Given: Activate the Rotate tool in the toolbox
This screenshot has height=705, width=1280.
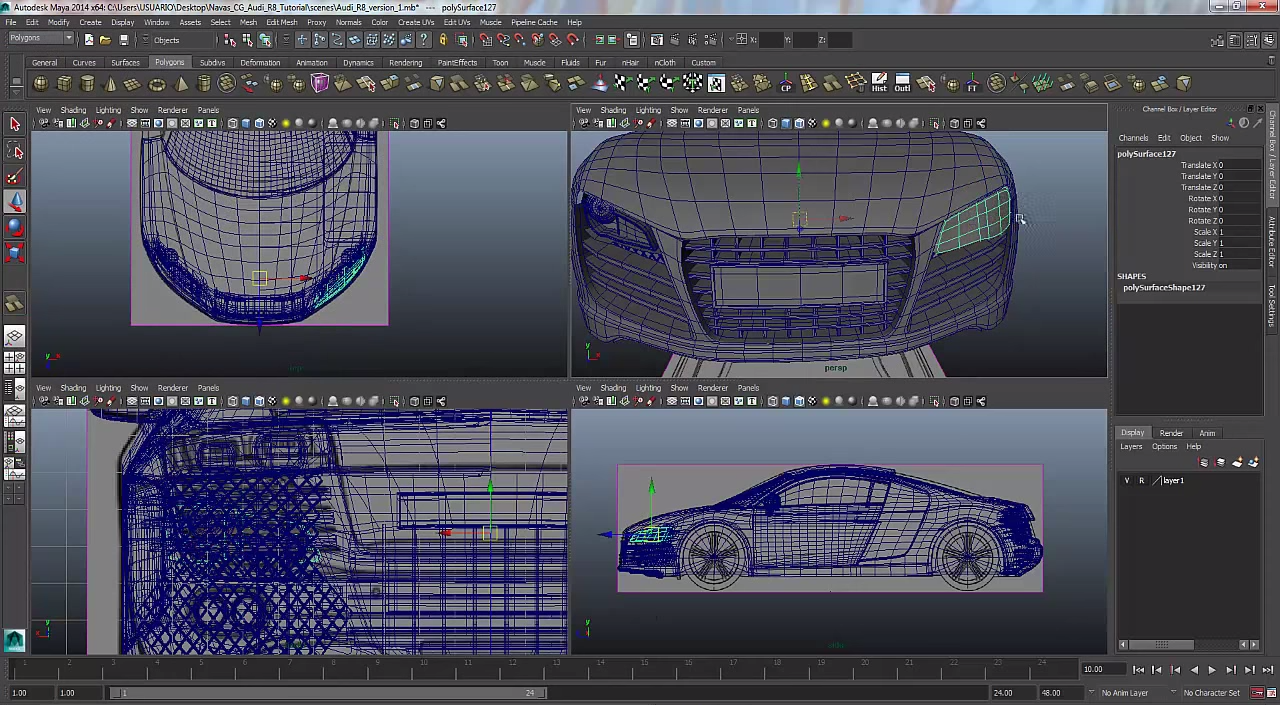Looking at the screenshot, I should (x=15, y=228).
